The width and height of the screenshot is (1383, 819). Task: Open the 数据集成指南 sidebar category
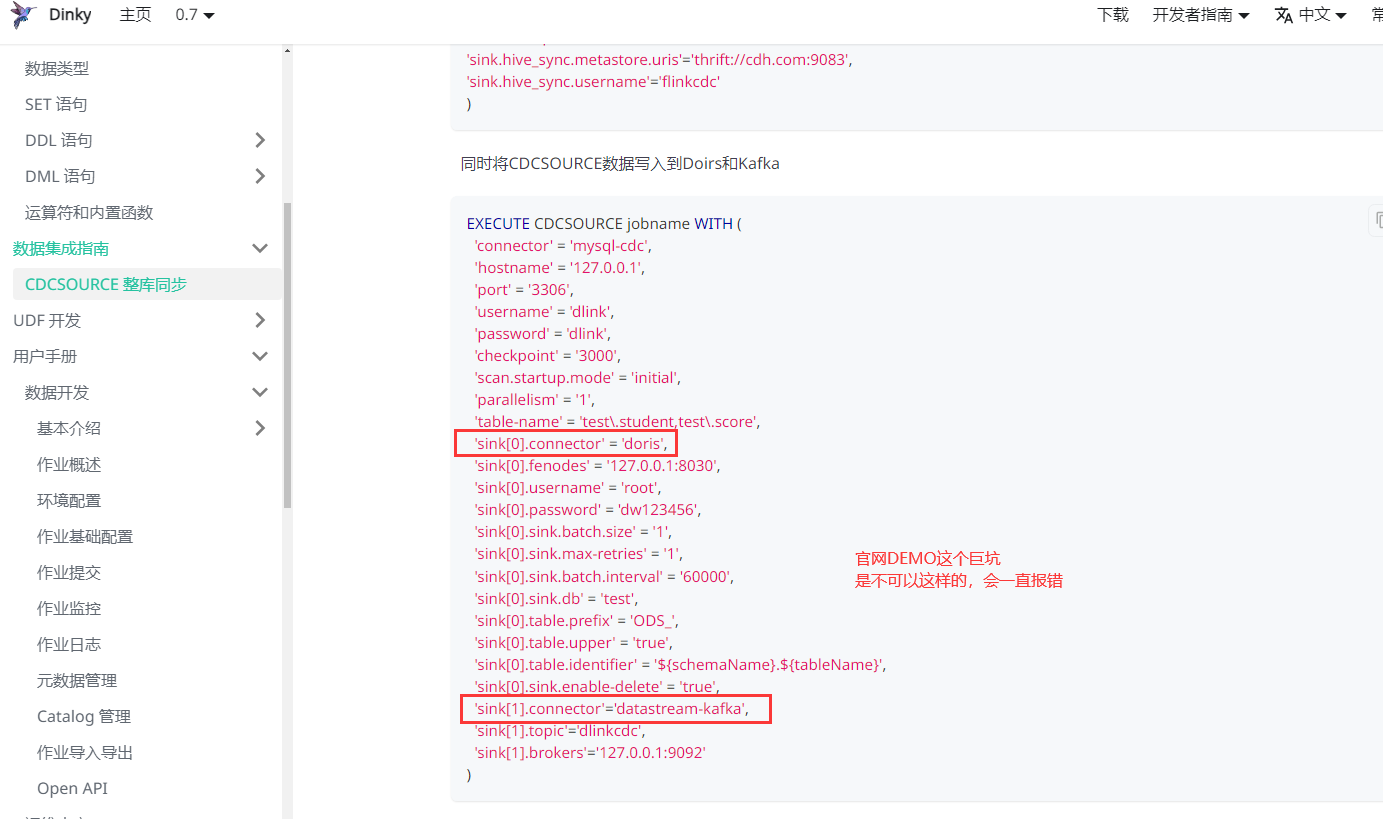tap(61, 248)
